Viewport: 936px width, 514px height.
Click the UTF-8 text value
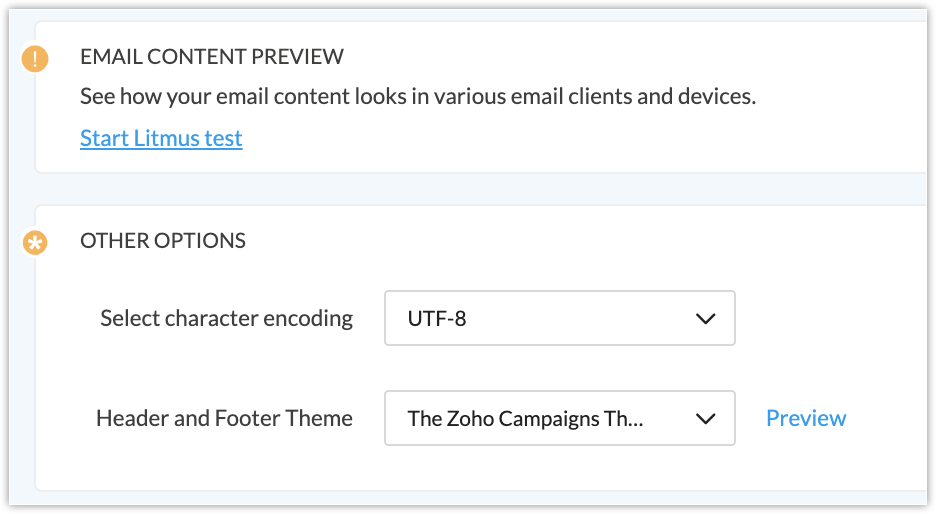pos(437,319)
